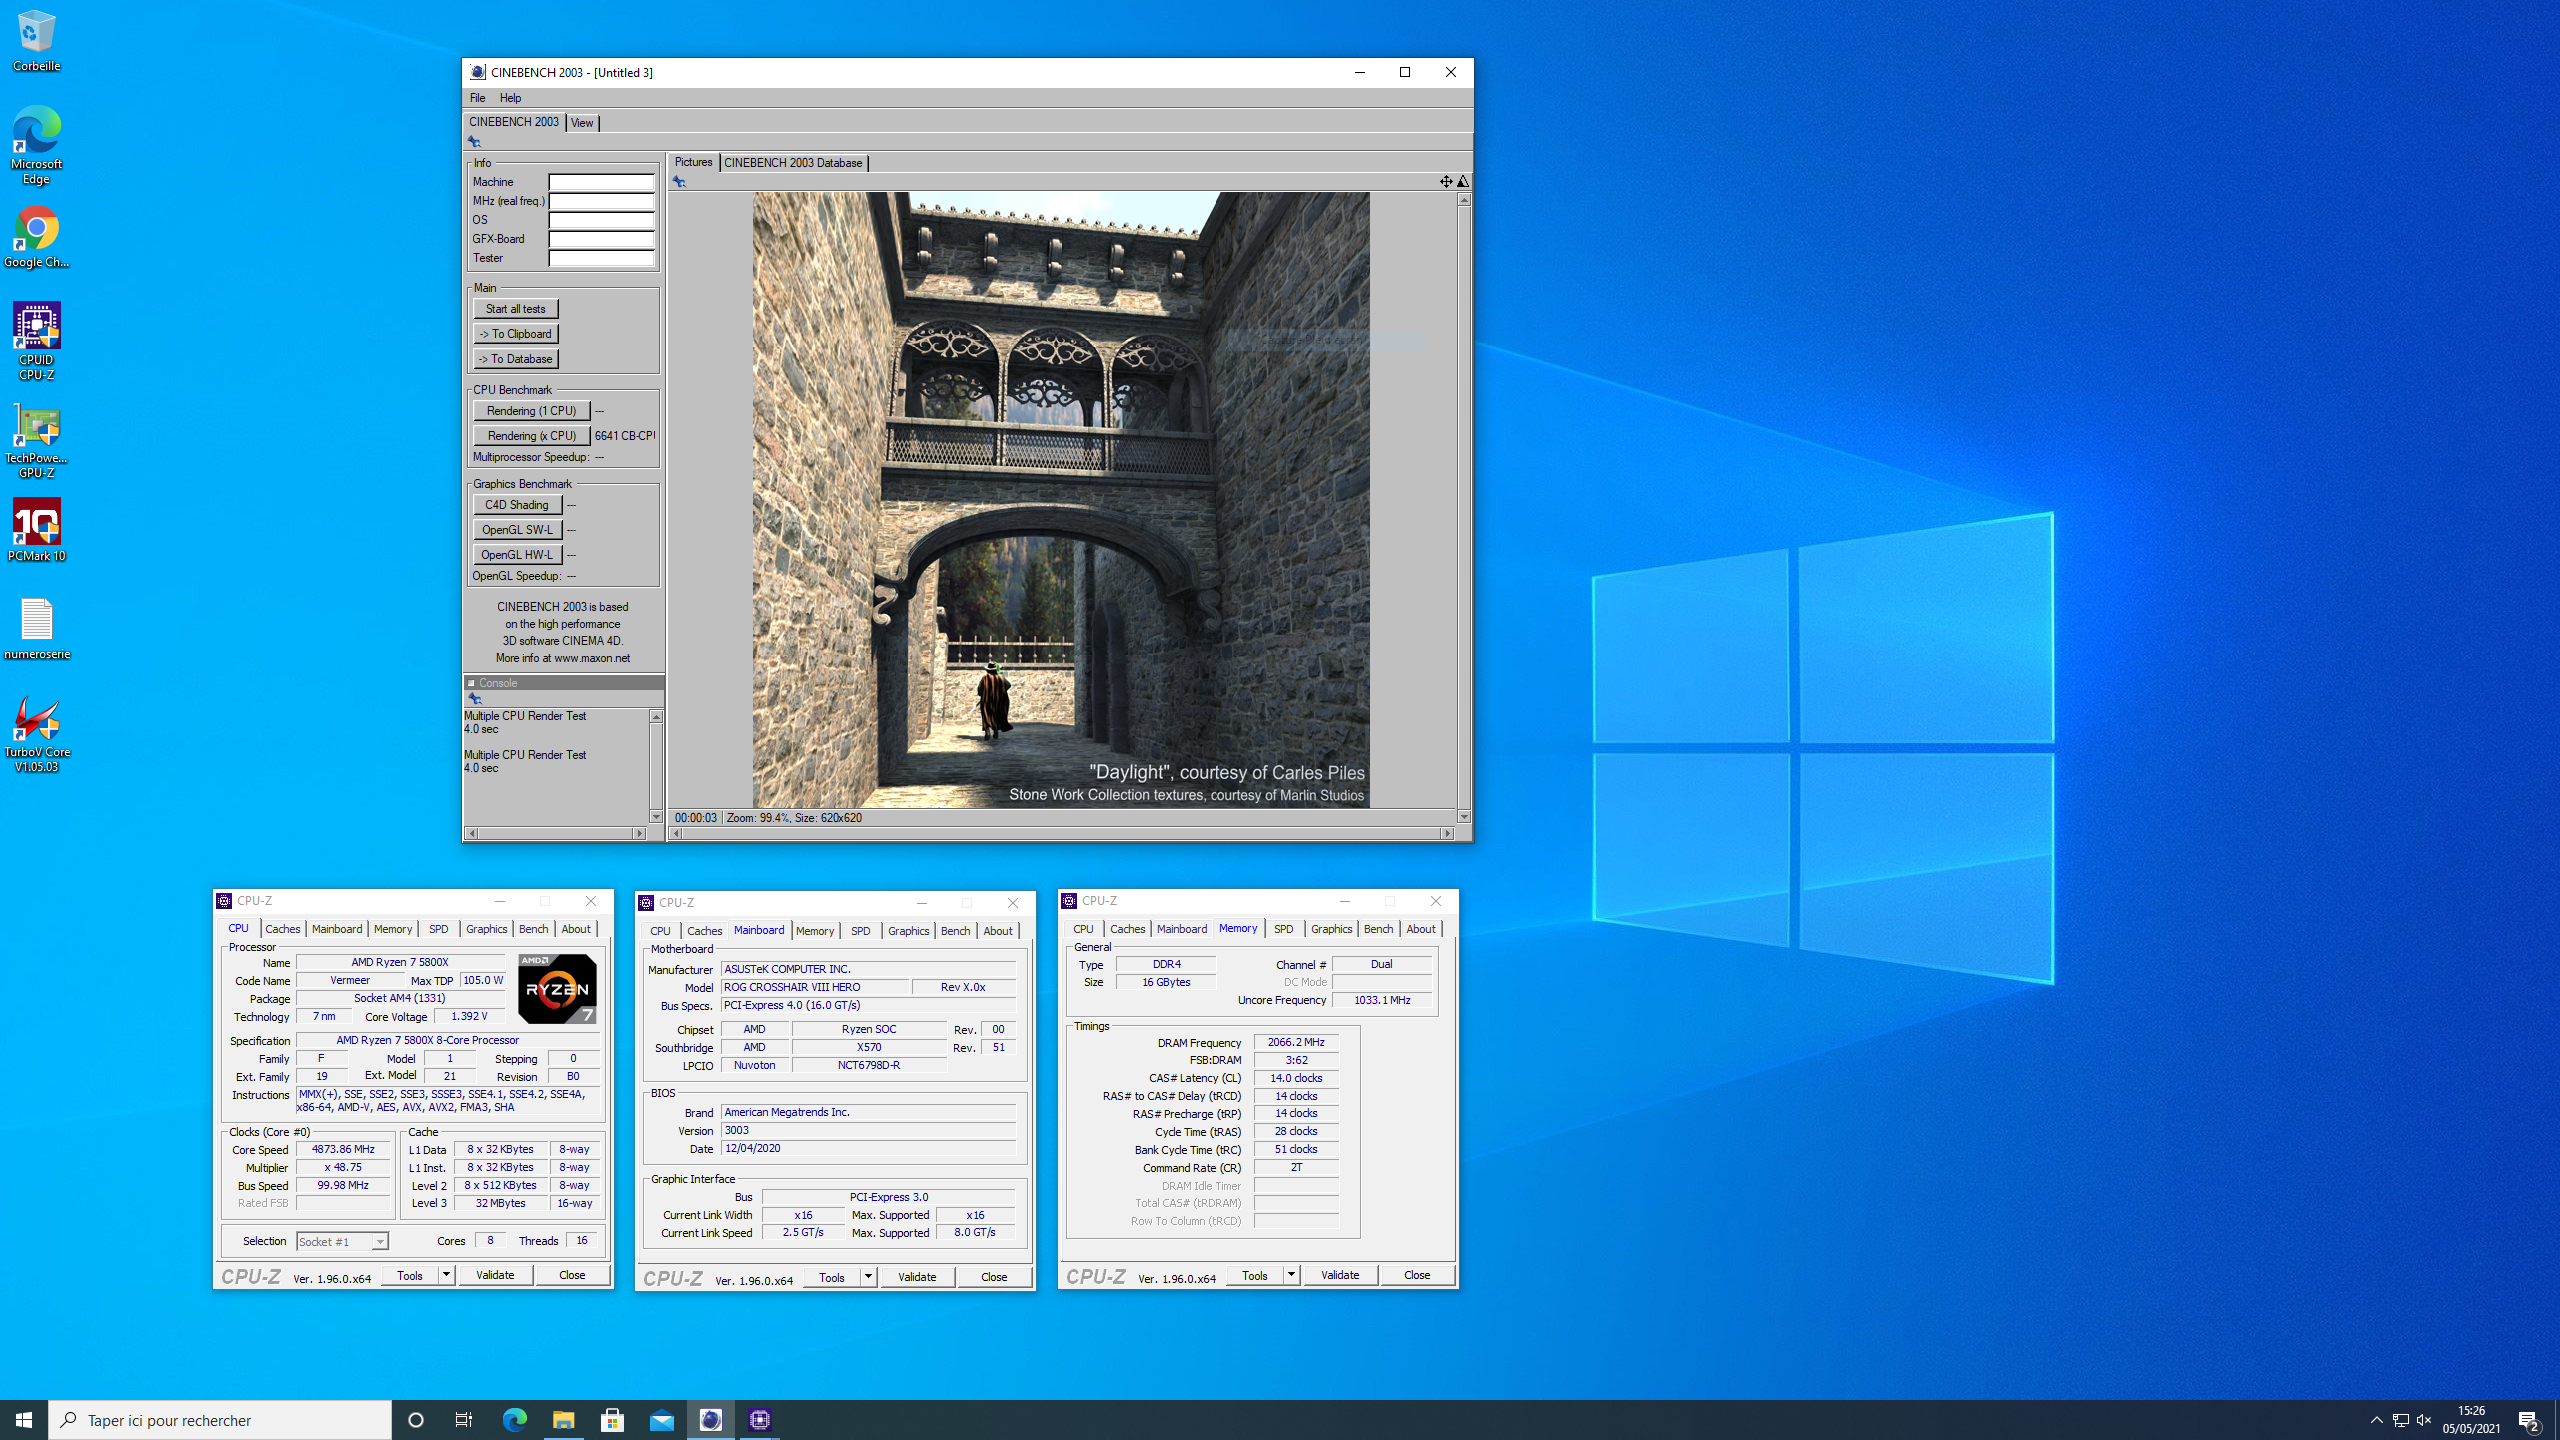2560x1440 pixels.
Task: Click the move-view cross icon in Pictures panel
Action: [x=1446, y=181]
